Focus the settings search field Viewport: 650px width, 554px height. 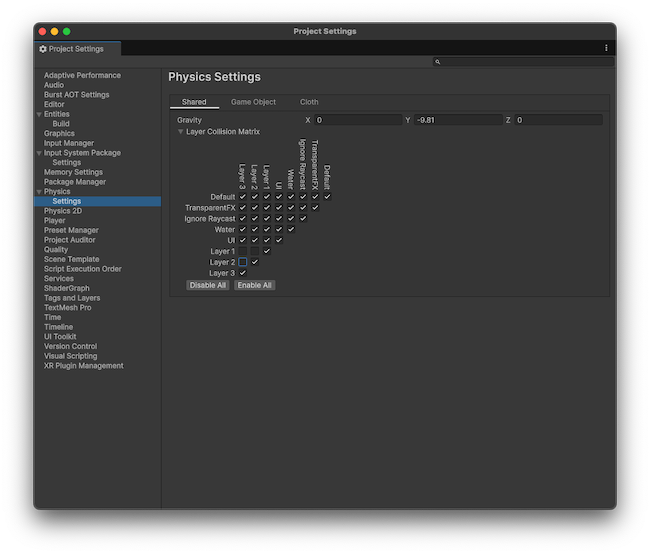click(x=526, y=62)
